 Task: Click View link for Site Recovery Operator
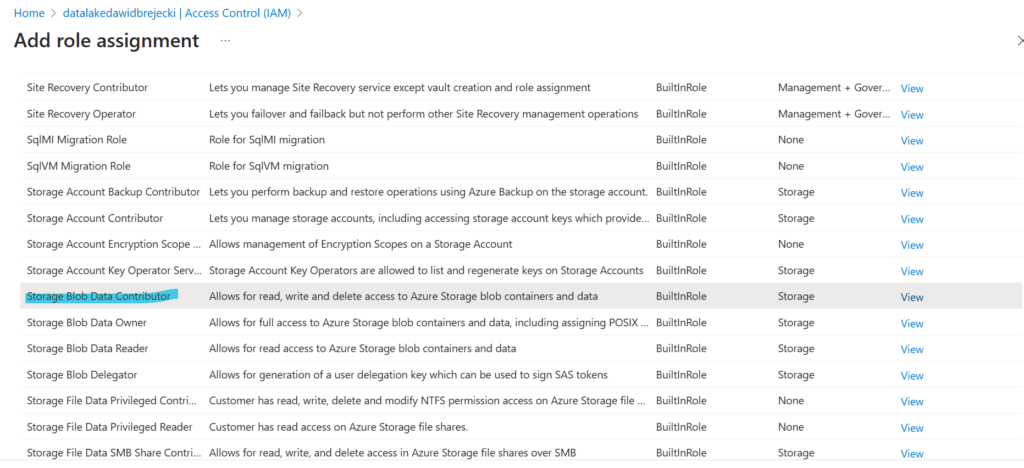pyautogui.click(x=912, y=114)
